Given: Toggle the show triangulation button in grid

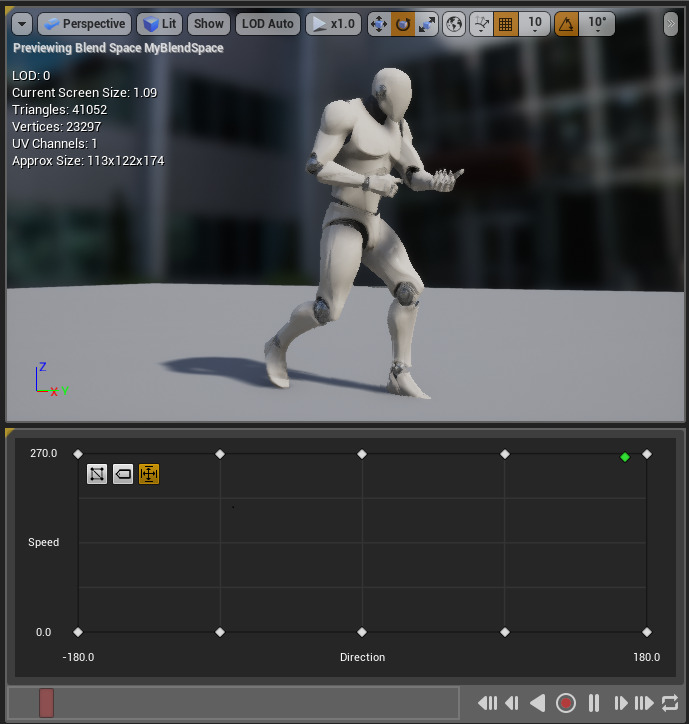Looking at the screenshot, I should [97, 474].
